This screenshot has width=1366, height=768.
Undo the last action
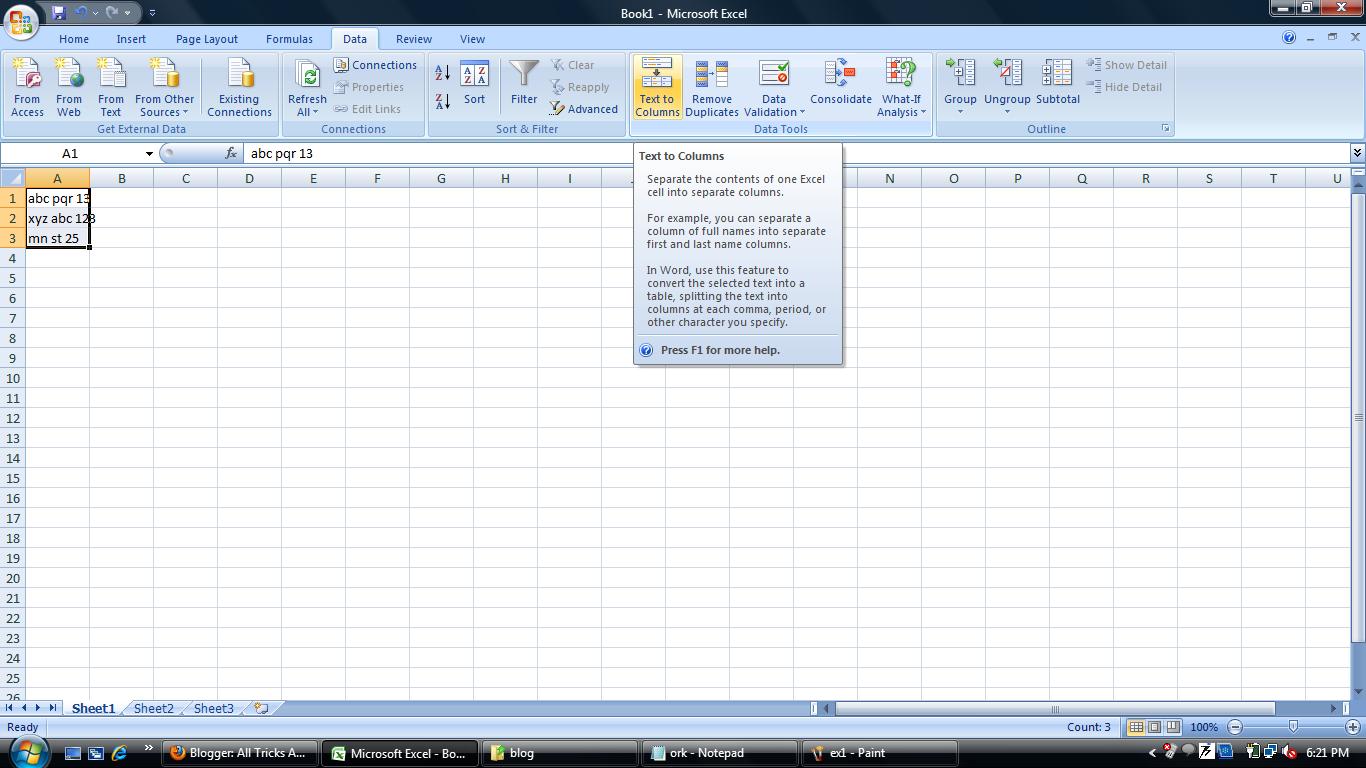(x=81, y=13)
